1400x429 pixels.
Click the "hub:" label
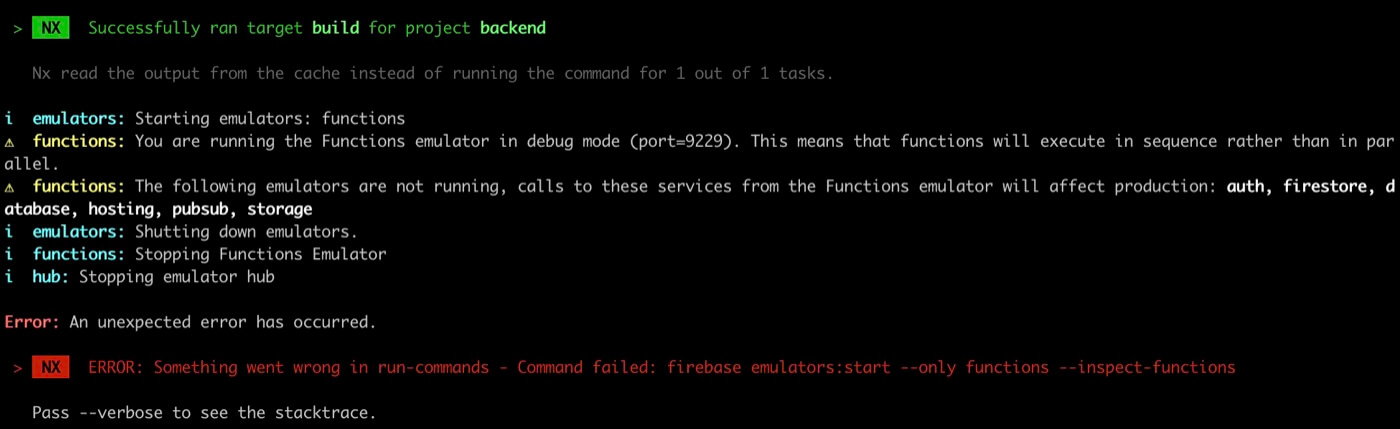[x=50, y=277]
